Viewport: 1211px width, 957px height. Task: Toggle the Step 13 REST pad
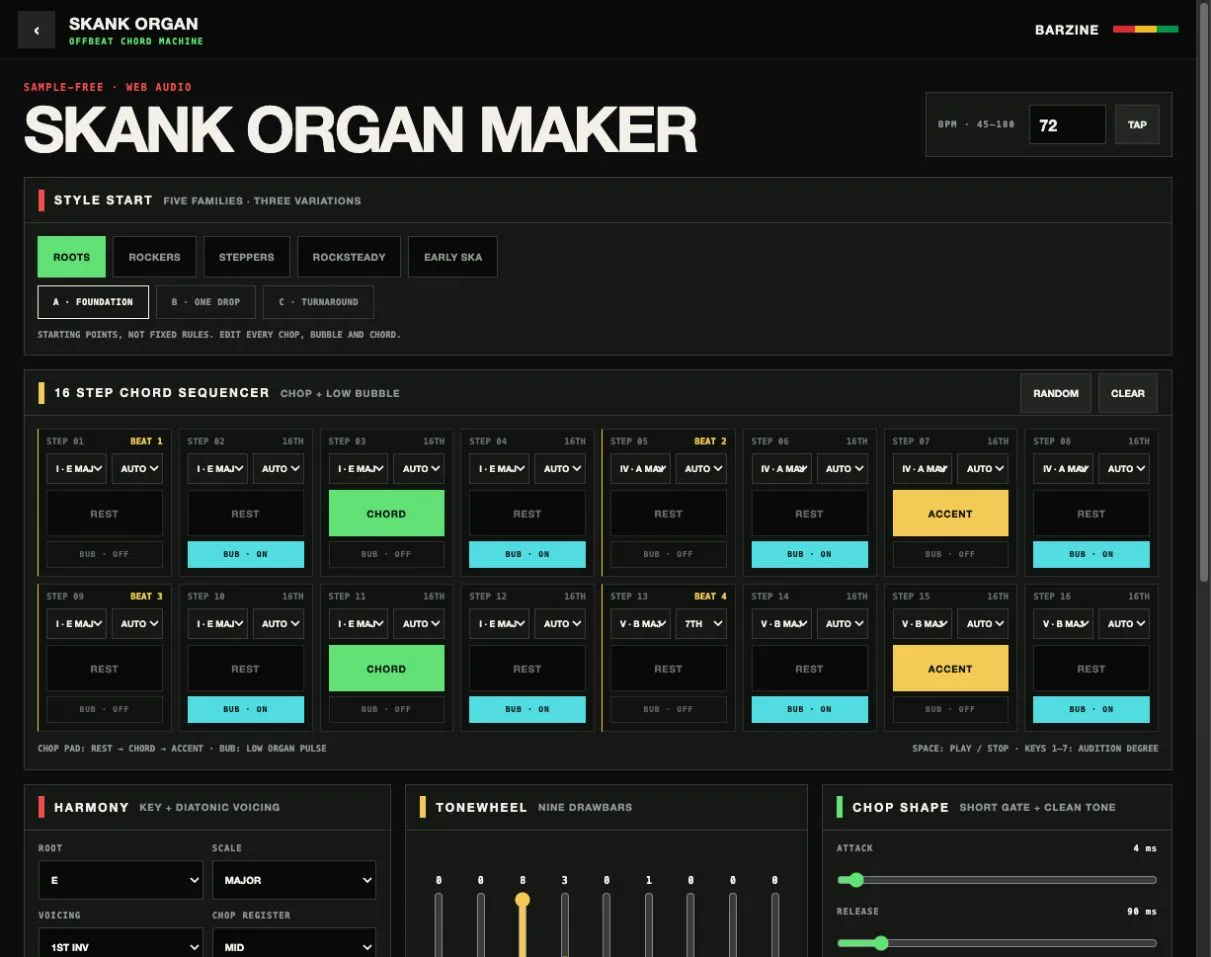pos(668,668)
